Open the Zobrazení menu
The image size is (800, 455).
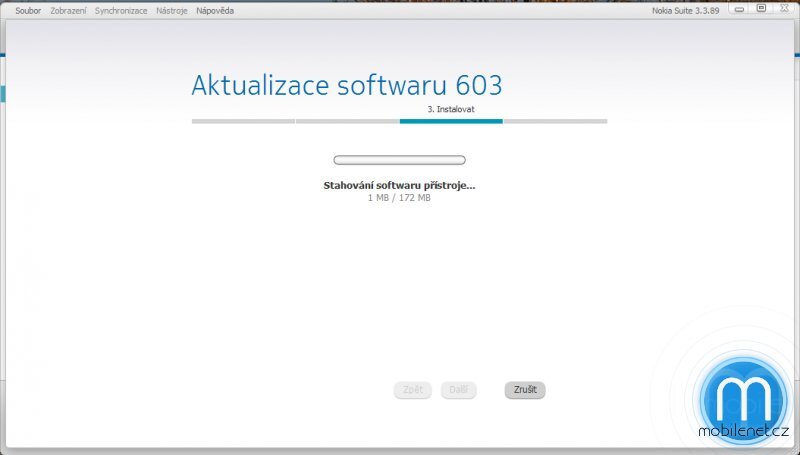click(68, 10)
